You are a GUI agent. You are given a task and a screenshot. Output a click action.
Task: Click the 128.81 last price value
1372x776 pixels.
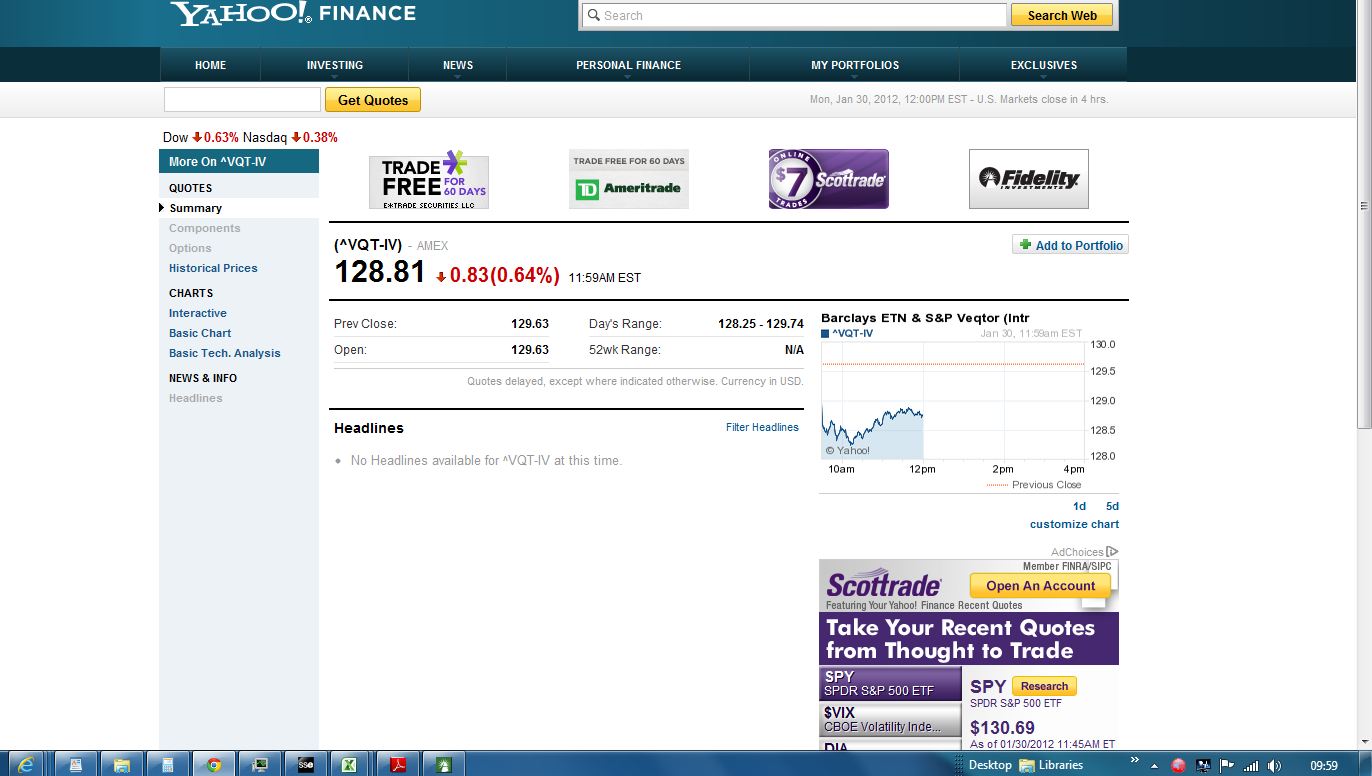[380, 272]
